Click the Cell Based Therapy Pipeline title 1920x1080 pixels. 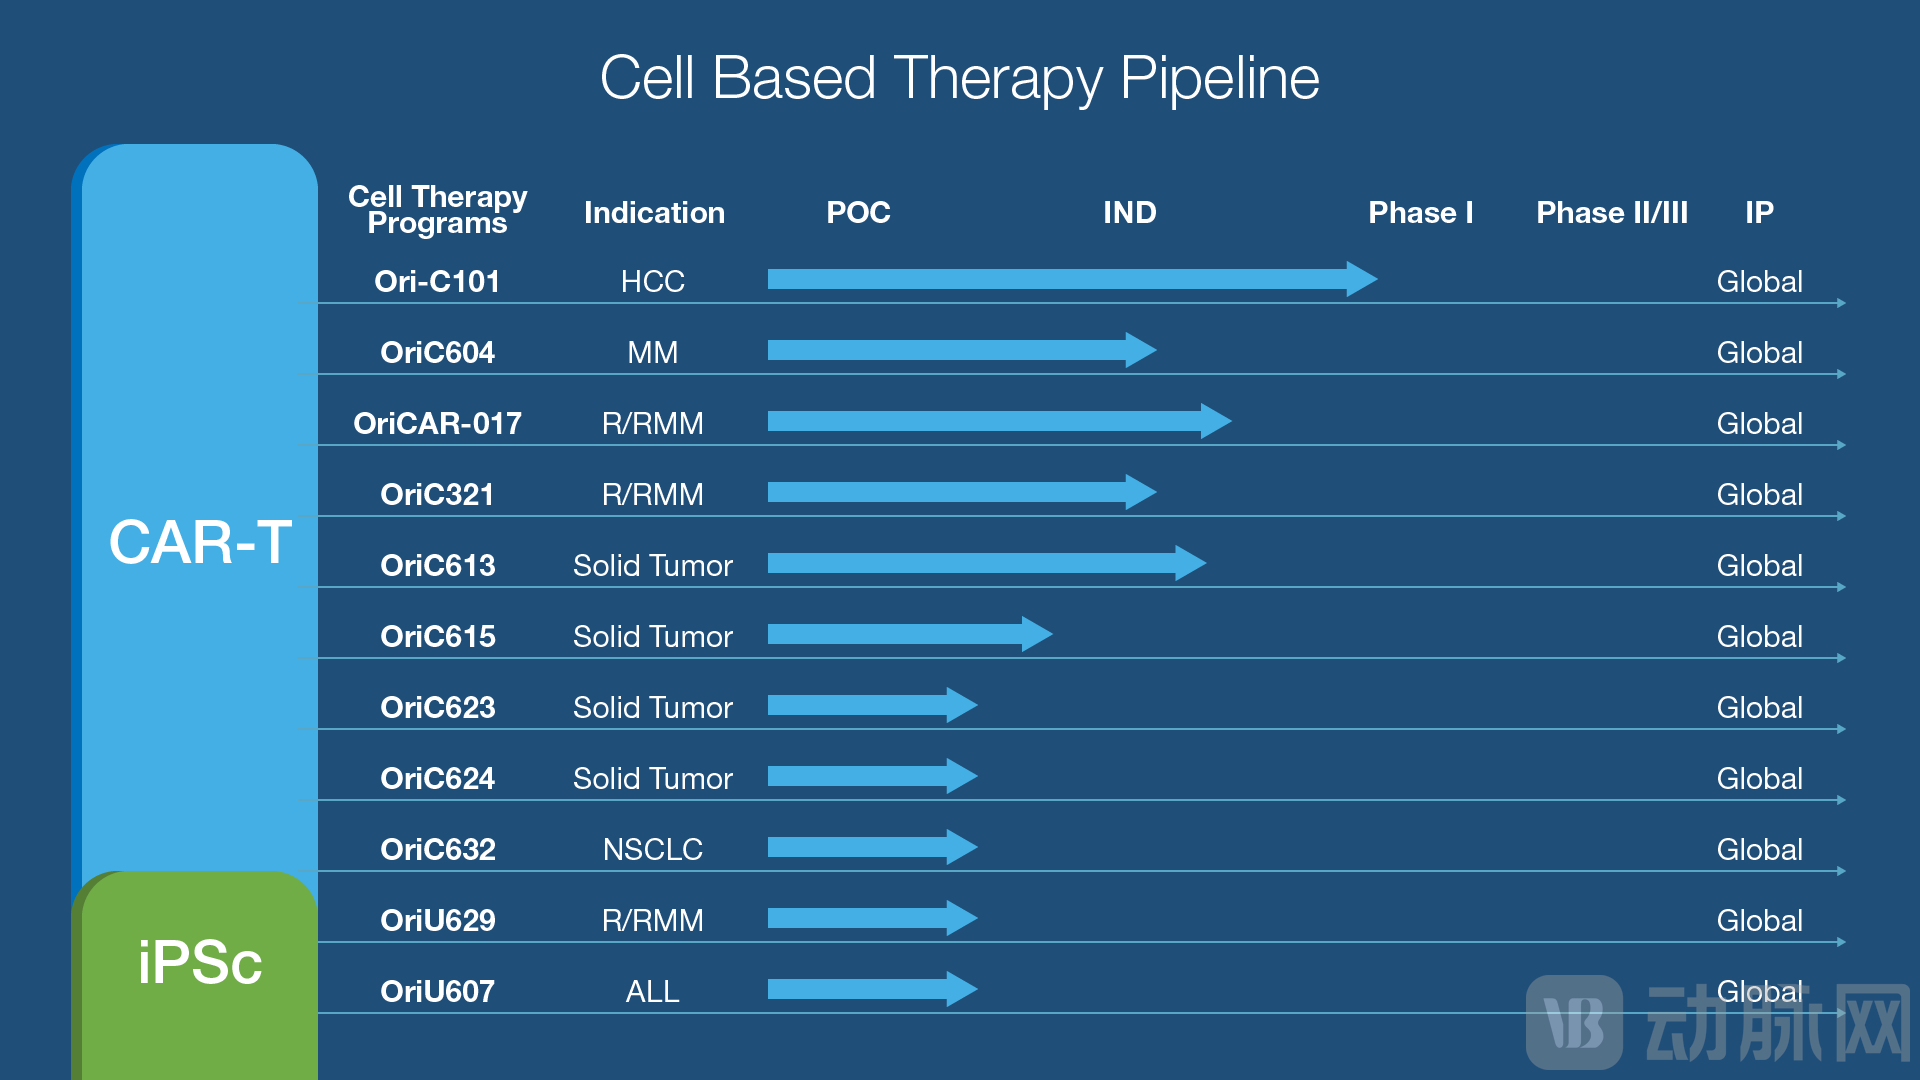click(959, 78)
